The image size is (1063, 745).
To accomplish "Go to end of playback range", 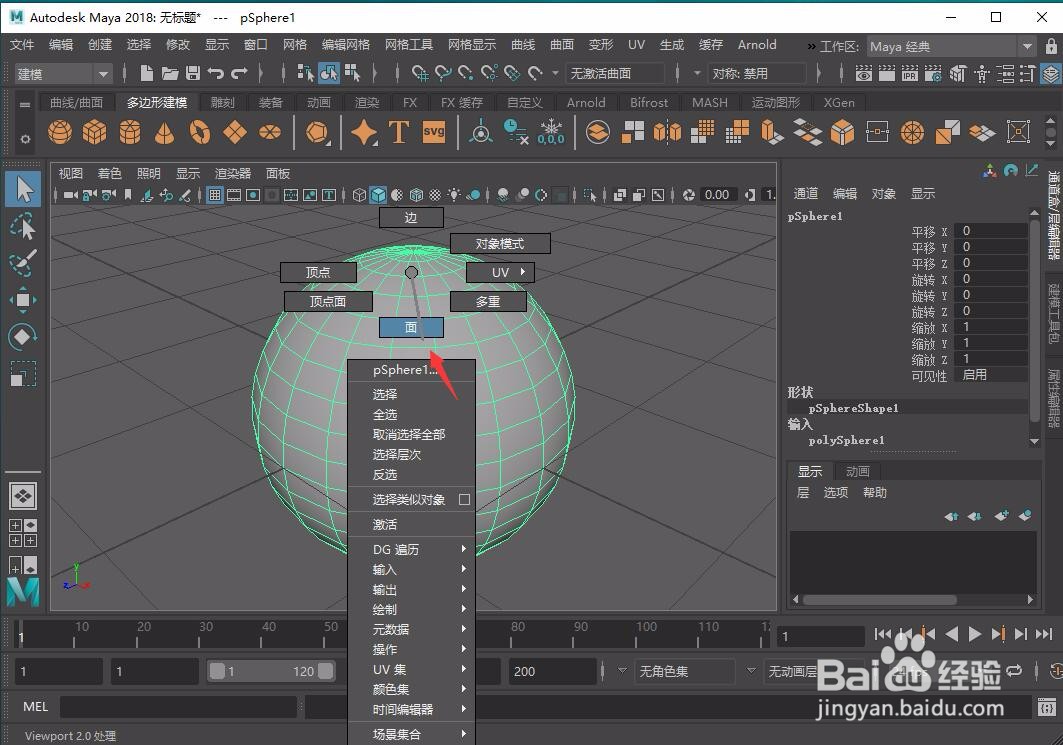I will 1043,635.
